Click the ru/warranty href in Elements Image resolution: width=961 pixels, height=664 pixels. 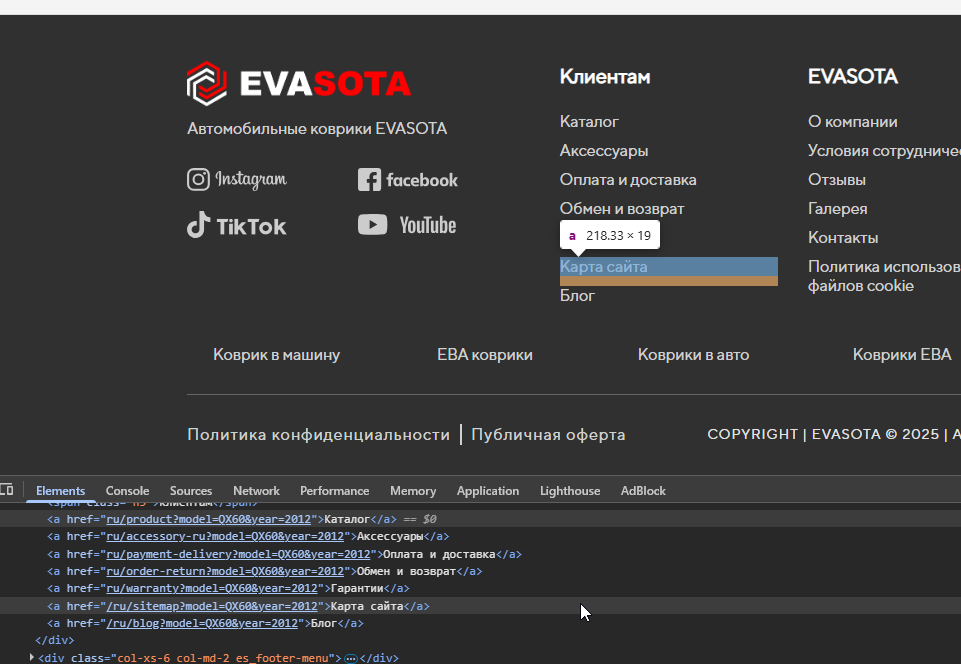(212, 589)
